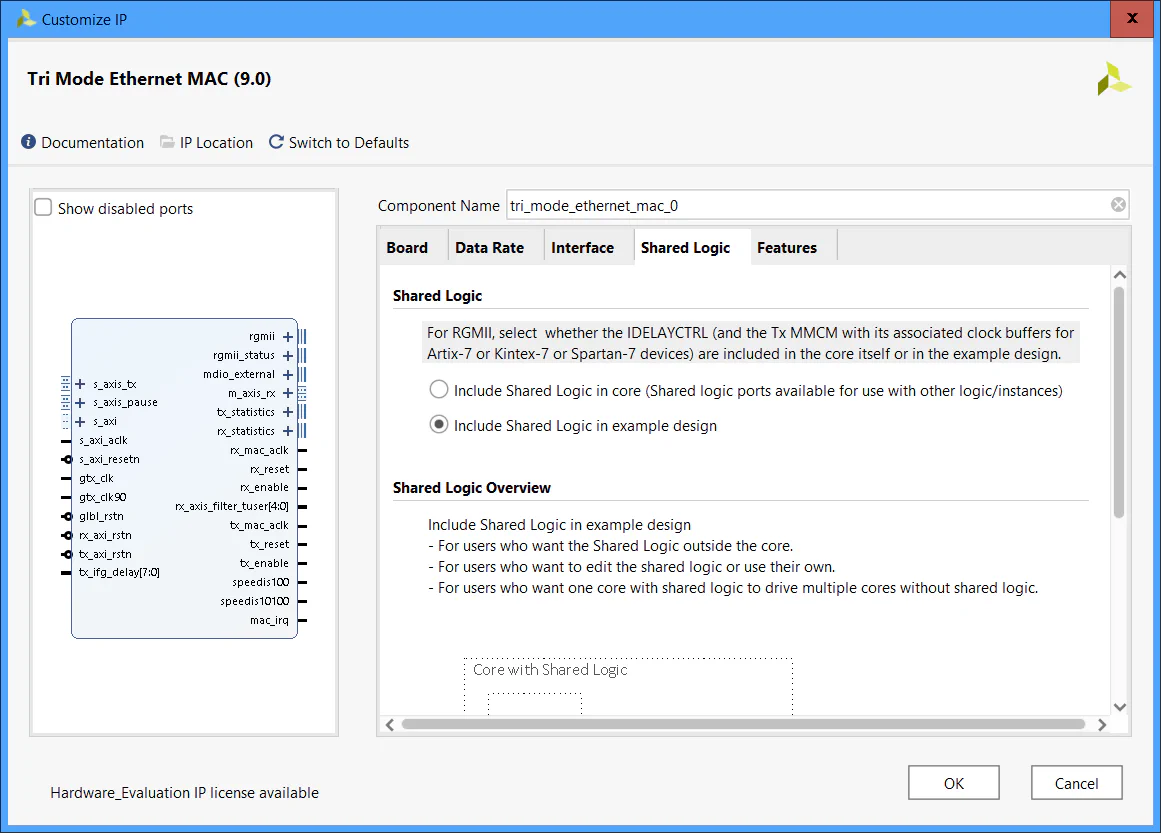
Task: Click the Xilinx logo in the dialog corner
Action: [x=1114, y=78]
